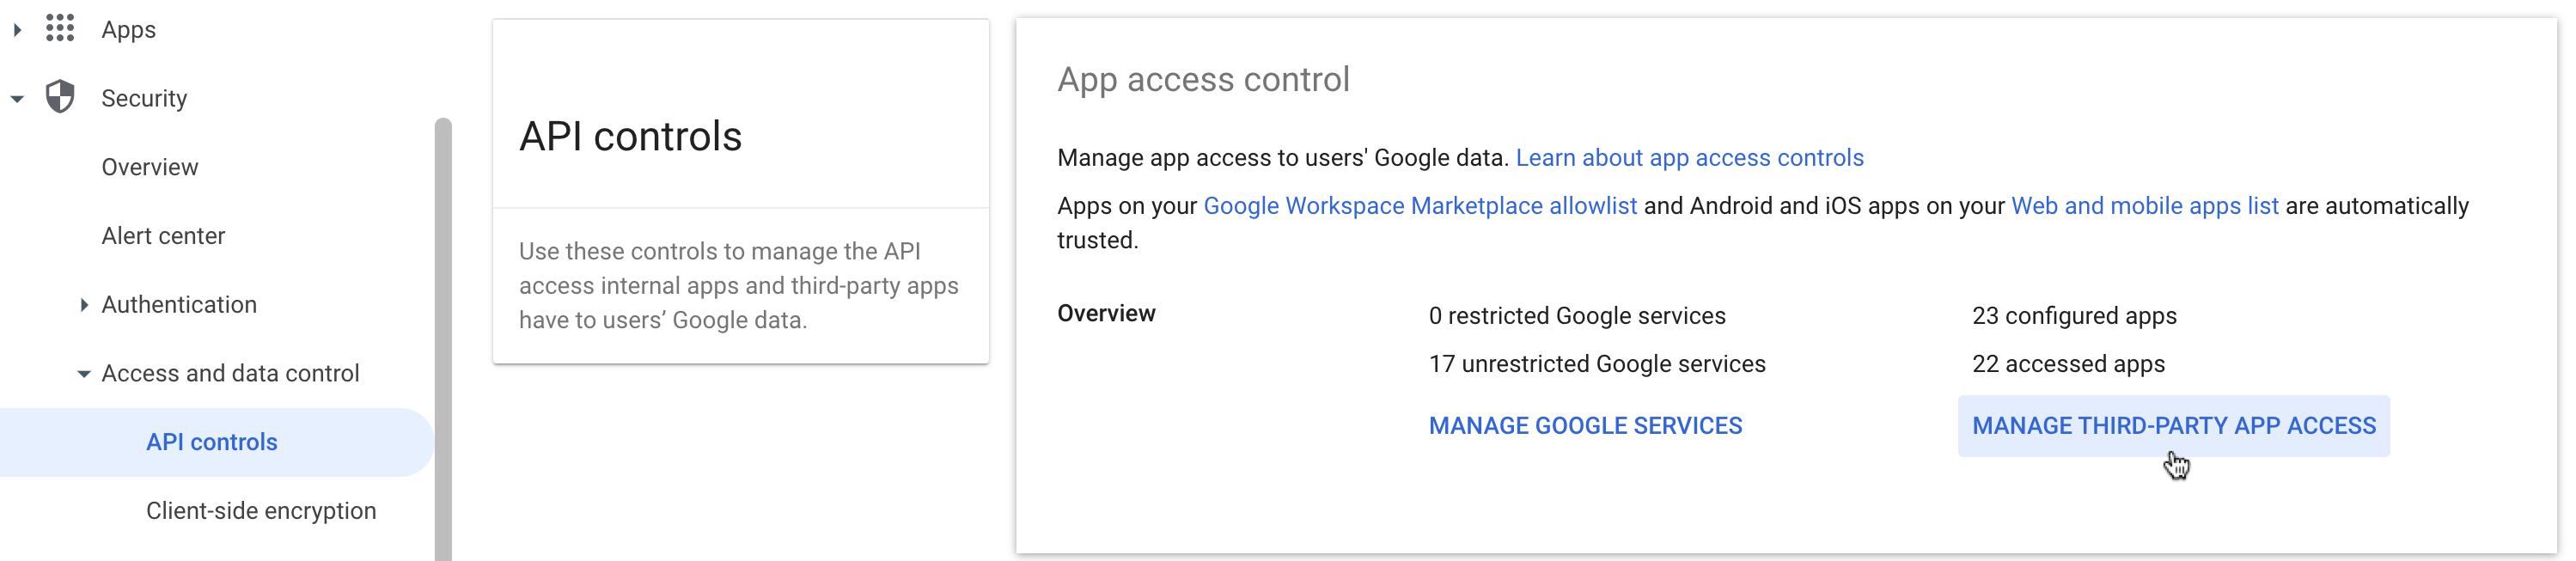Click the '22 accessed apps' text
Screen dimensions: 2576x561
(2068, 364)
